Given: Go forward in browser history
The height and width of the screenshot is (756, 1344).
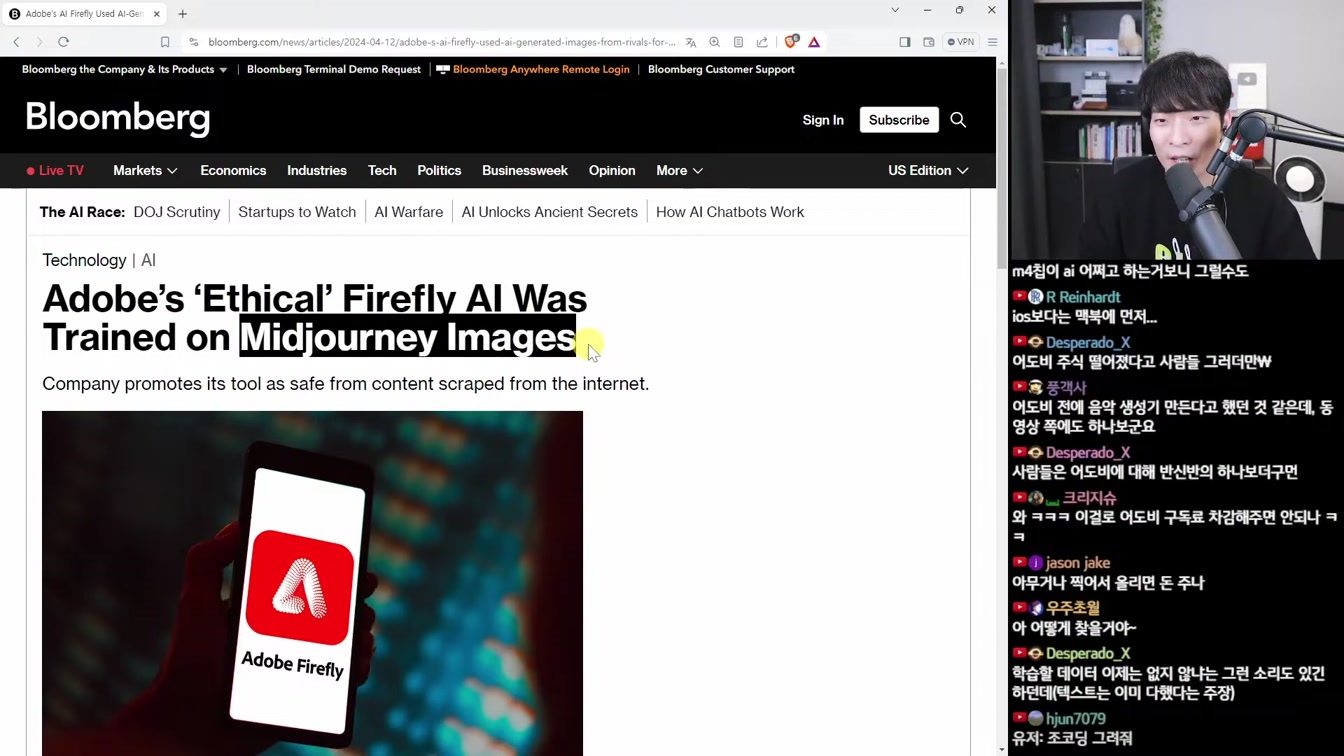Looking at the screenshot, I should pos(39,42).
